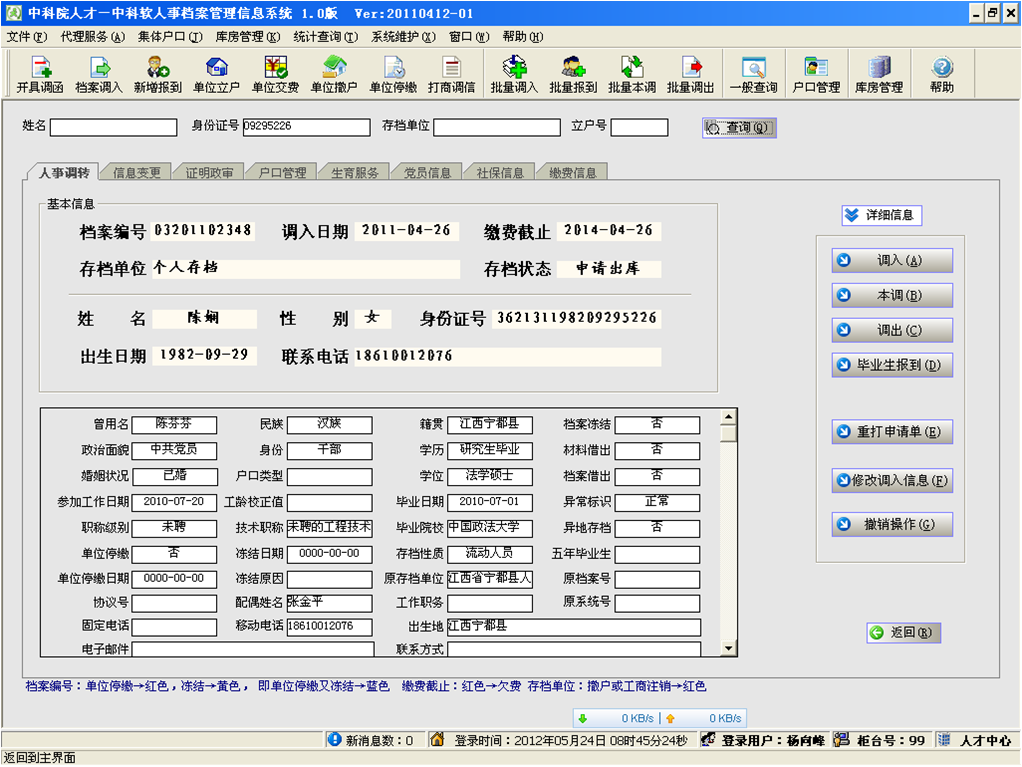This screenshot has height=767, width=1022.
Task: Open 库房管理 from the toolbar
Action: pos(879,74)
